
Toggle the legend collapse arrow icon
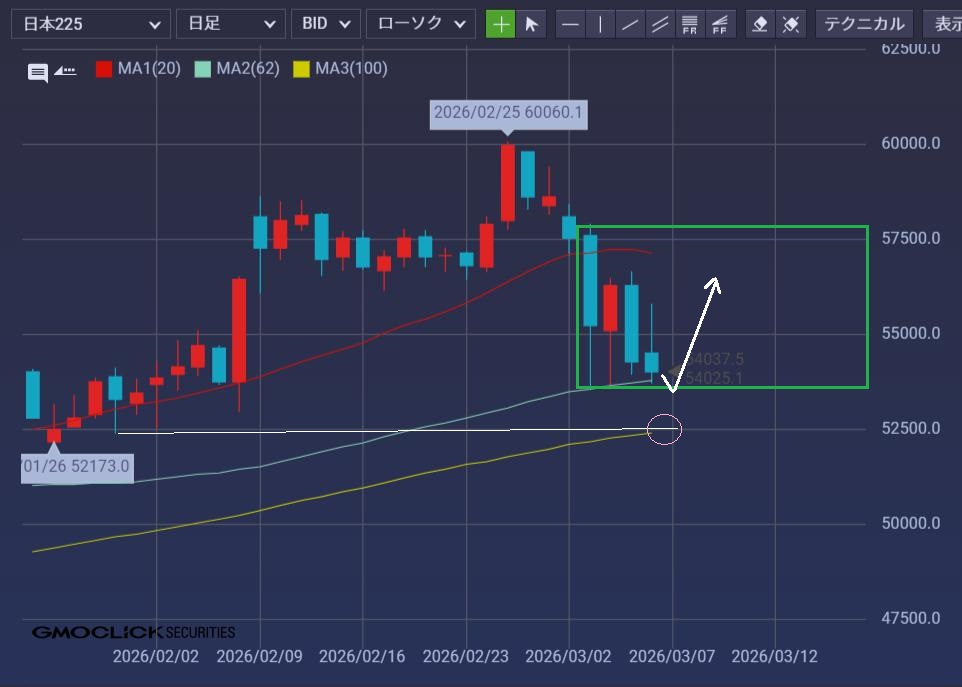point(65,70)
